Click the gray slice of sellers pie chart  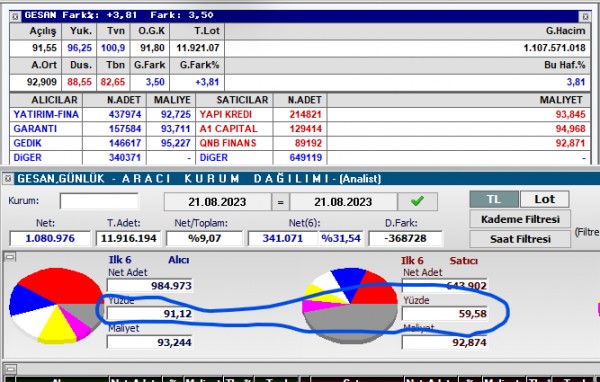[350, 320]
